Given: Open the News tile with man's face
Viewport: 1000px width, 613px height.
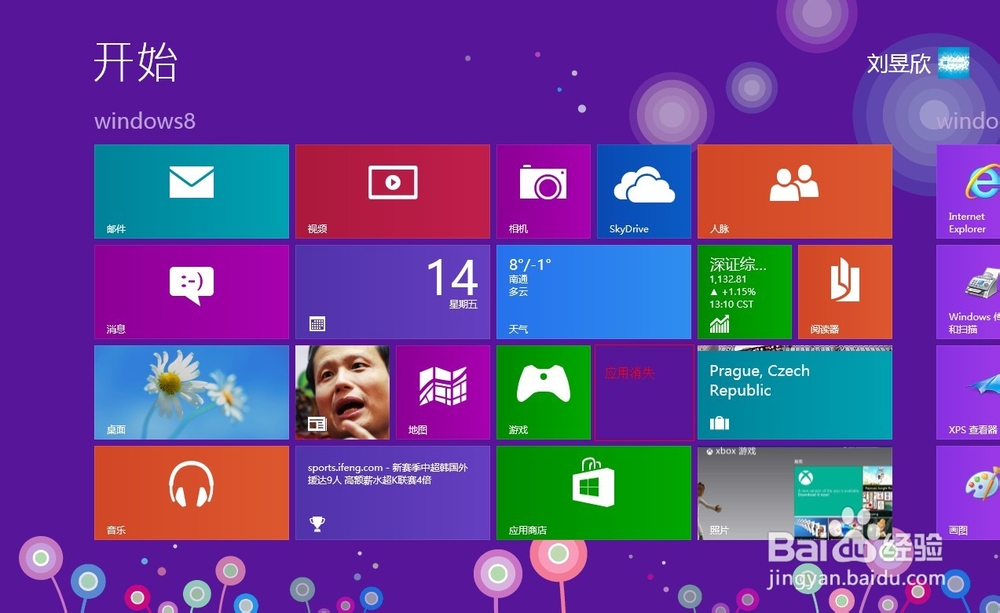Looking at the screenshot, I should (x=342, y=392).
